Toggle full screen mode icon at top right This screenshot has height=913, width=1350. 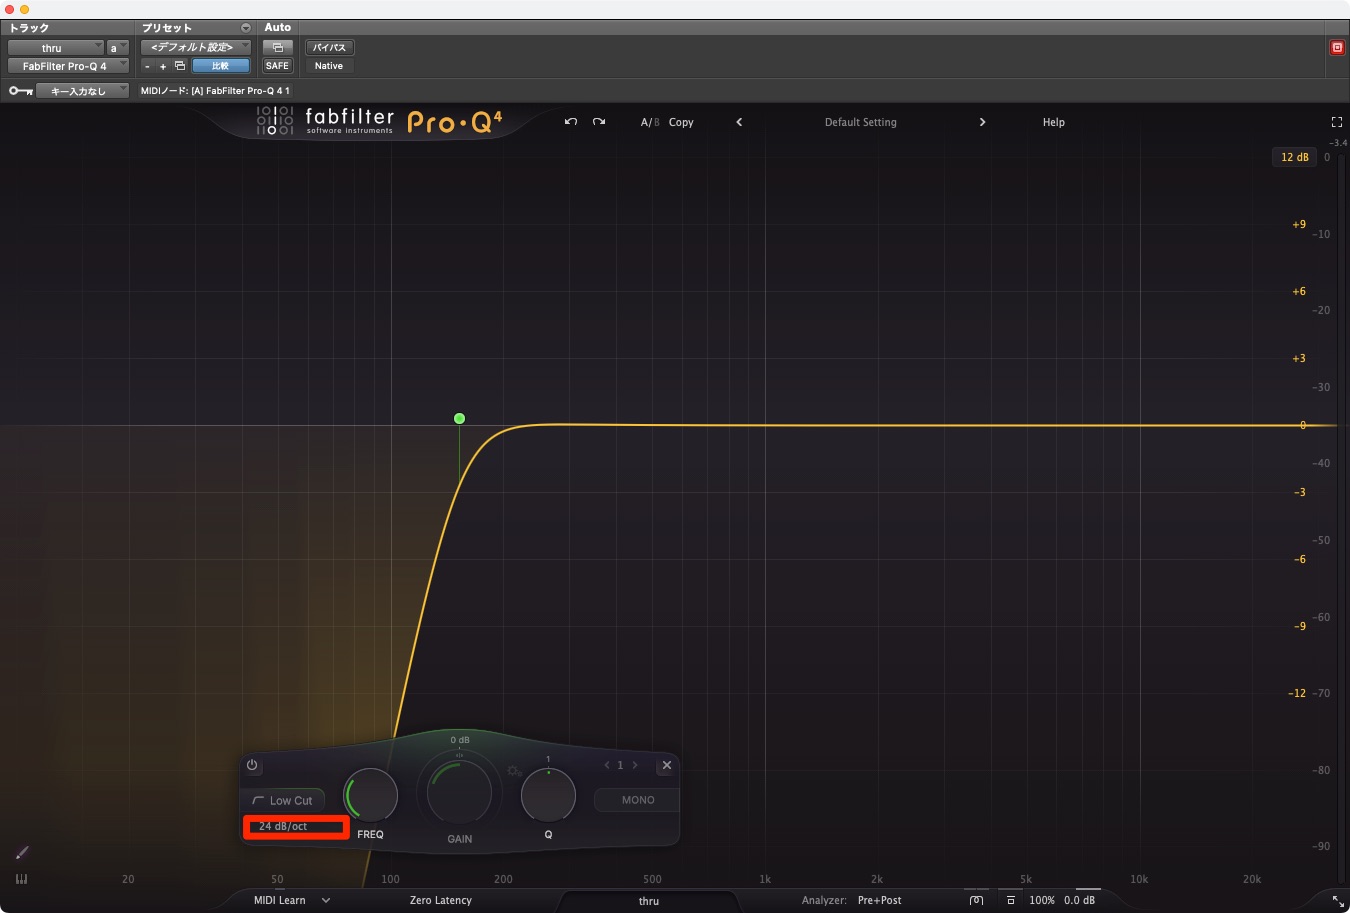(1336, 122)
